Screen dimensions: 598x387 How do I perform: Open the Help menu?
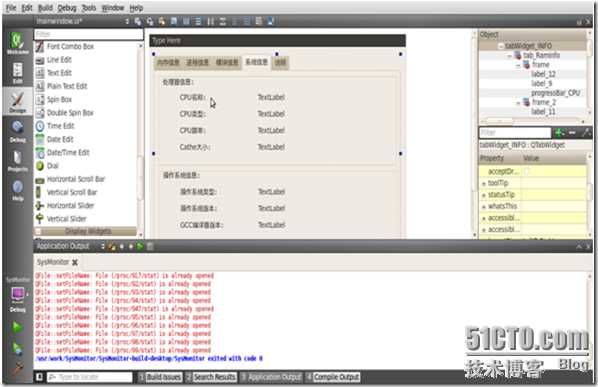click(x=136, y=8)
